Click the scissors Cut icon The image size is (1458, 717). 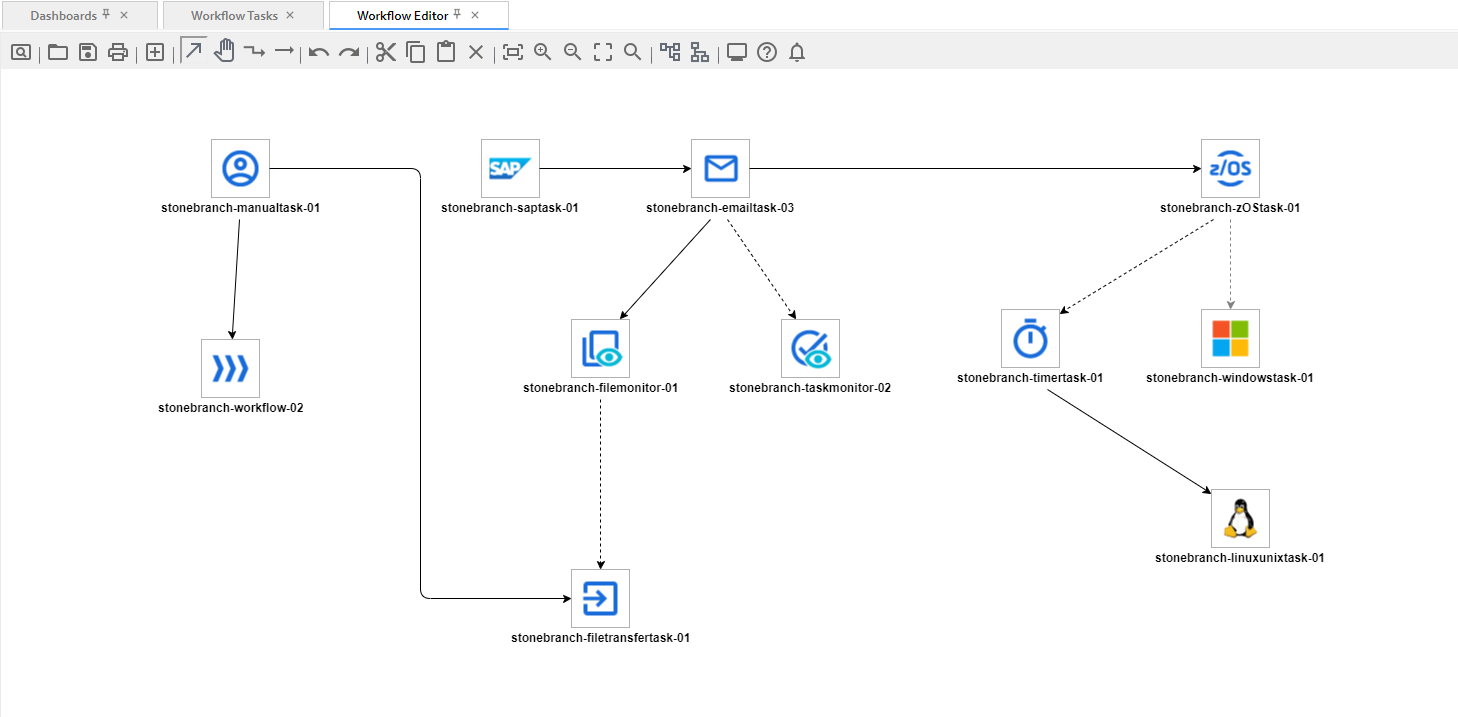tap(386, 52)
